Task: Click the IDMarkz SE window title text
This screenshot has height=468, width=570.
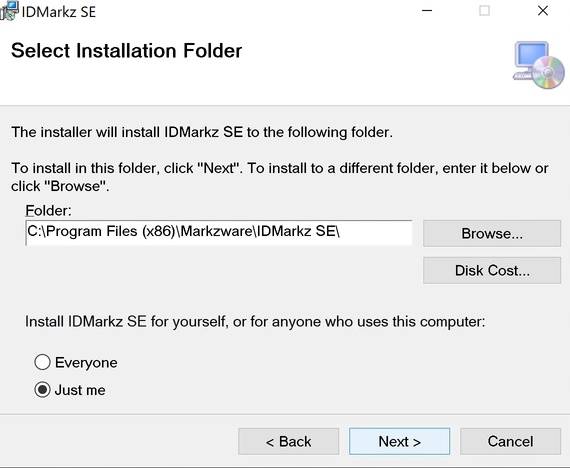Action: click(x=59, y=12)
